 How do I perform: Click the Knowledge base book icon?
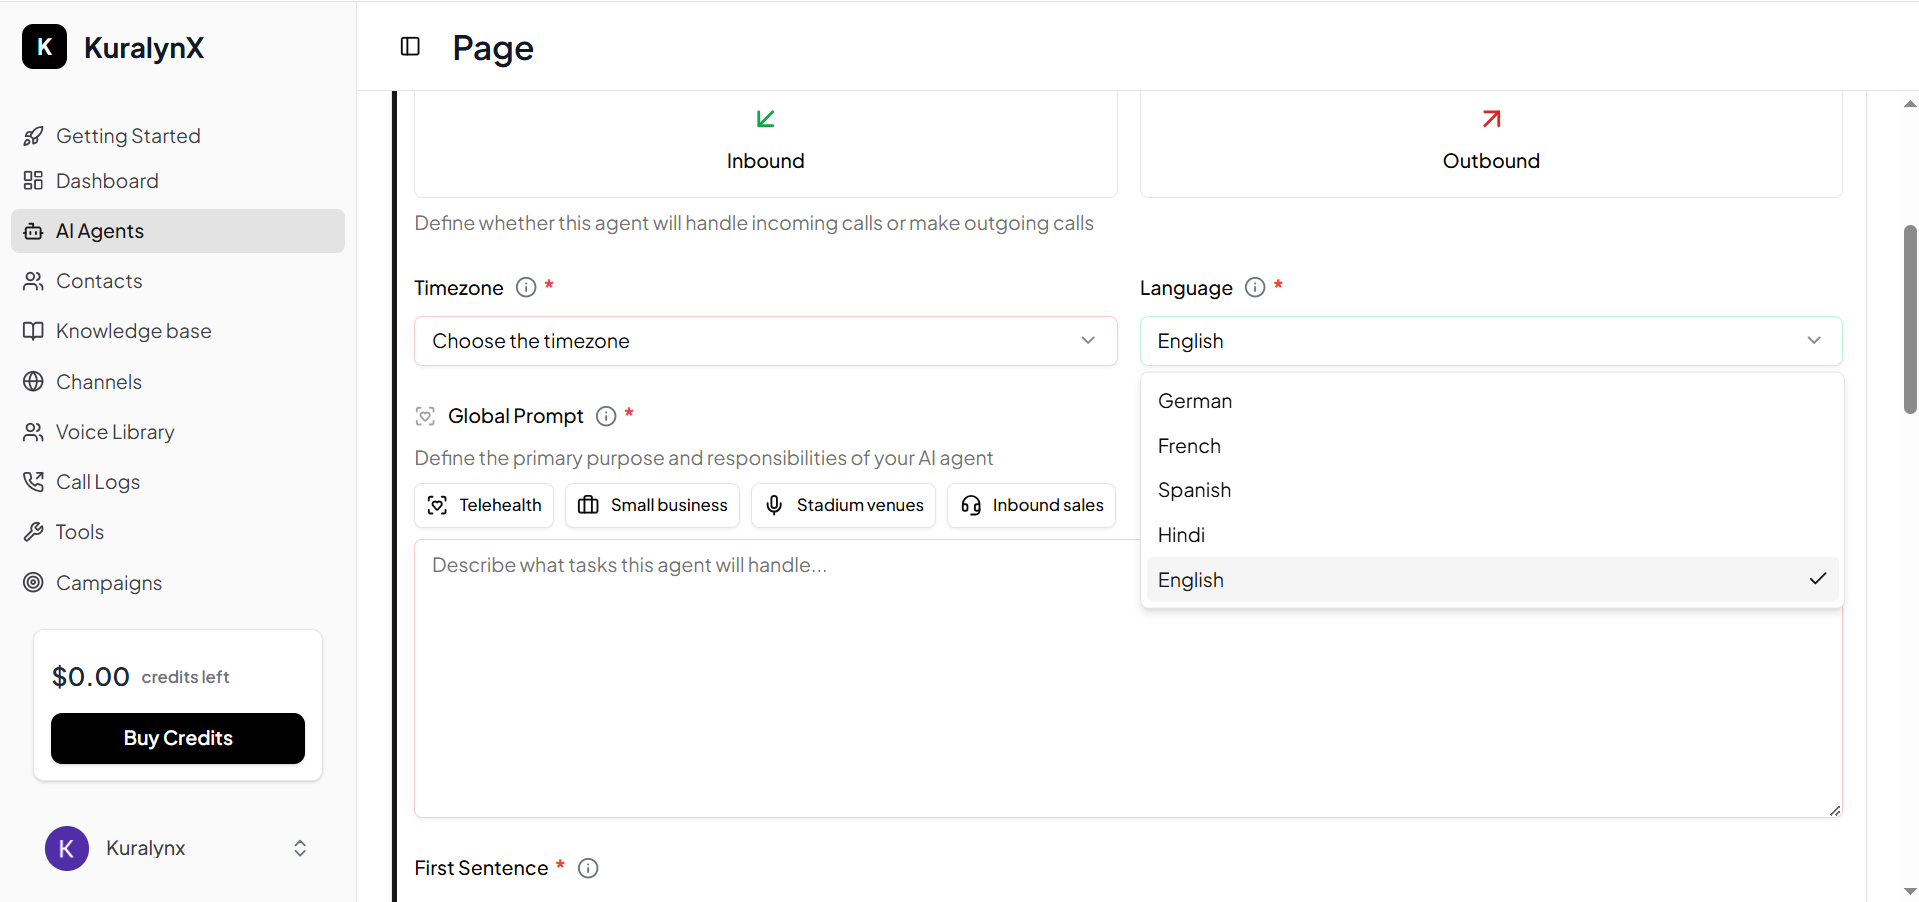click(x=34, y=330)
